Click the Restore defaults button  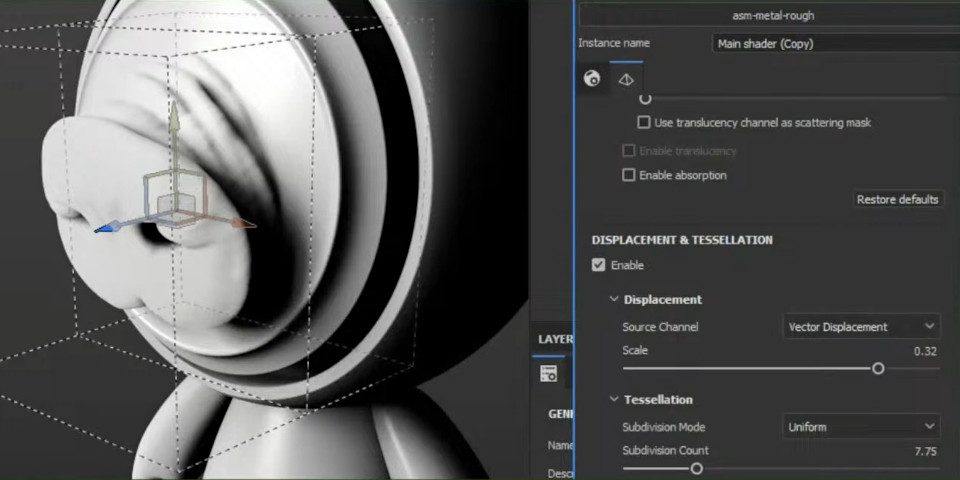pyautogui.click(x=897, y=199)
